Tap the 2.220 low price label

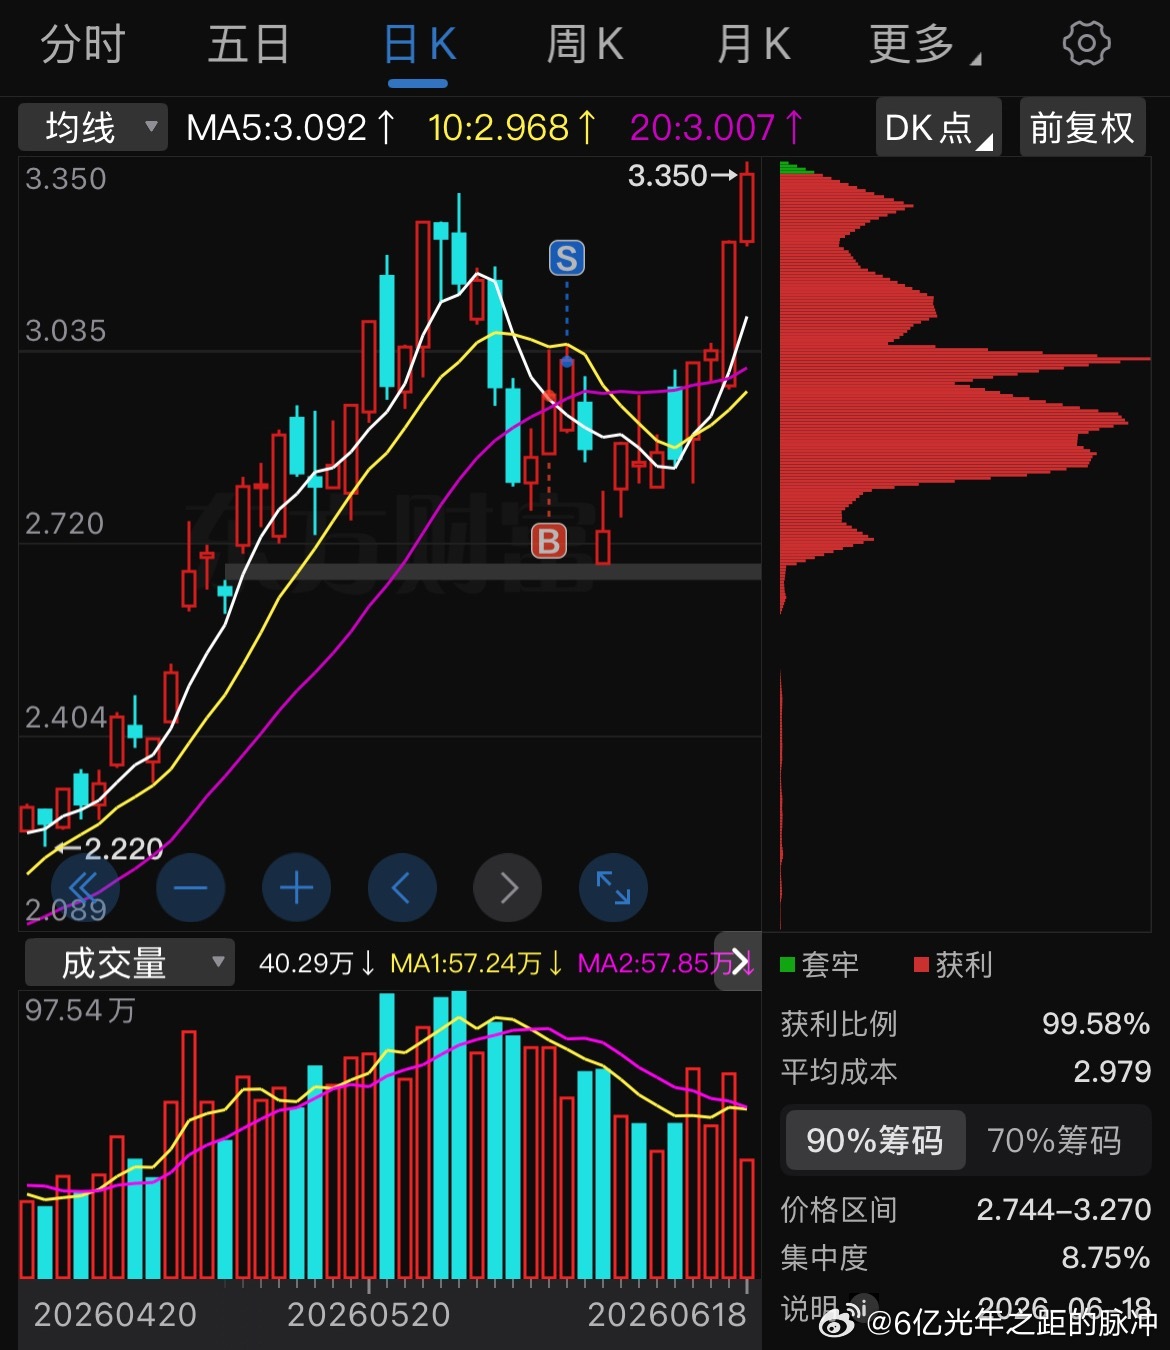pos(110,849)
